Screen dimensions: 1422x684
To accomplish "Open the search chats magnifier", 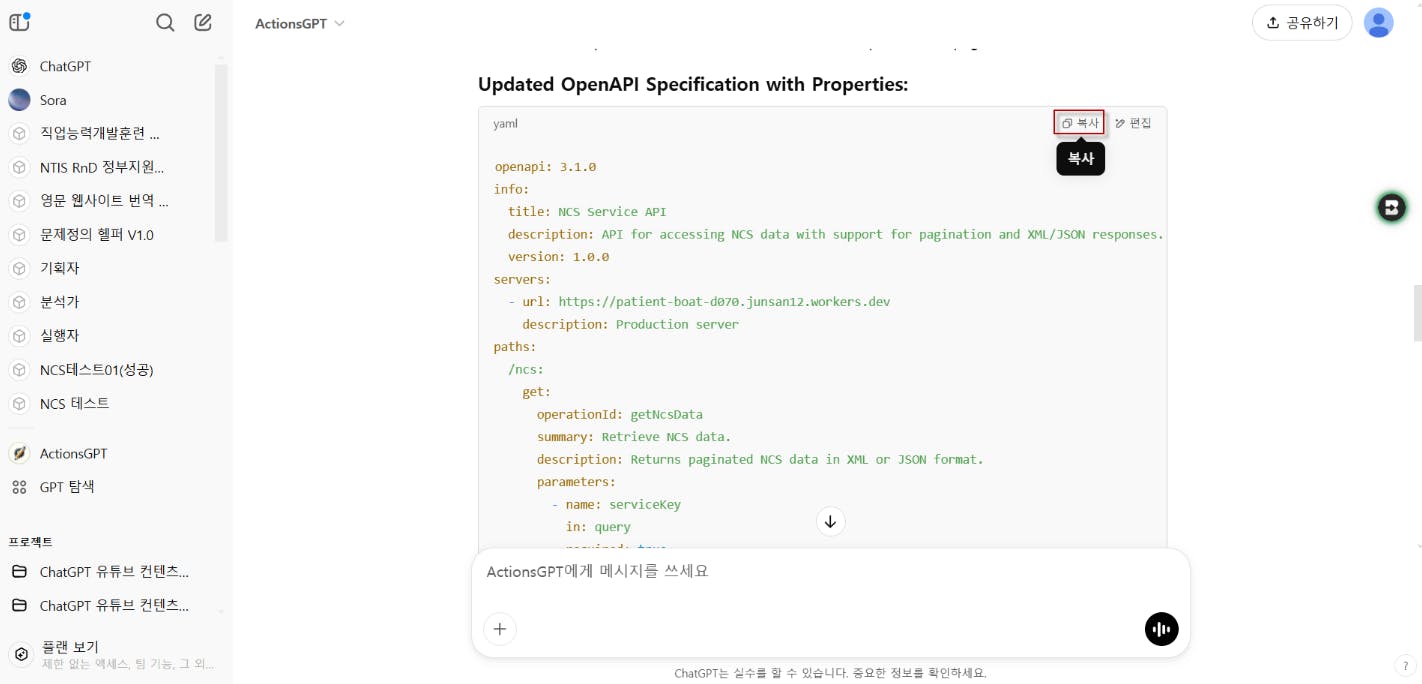I will [166, 23].
